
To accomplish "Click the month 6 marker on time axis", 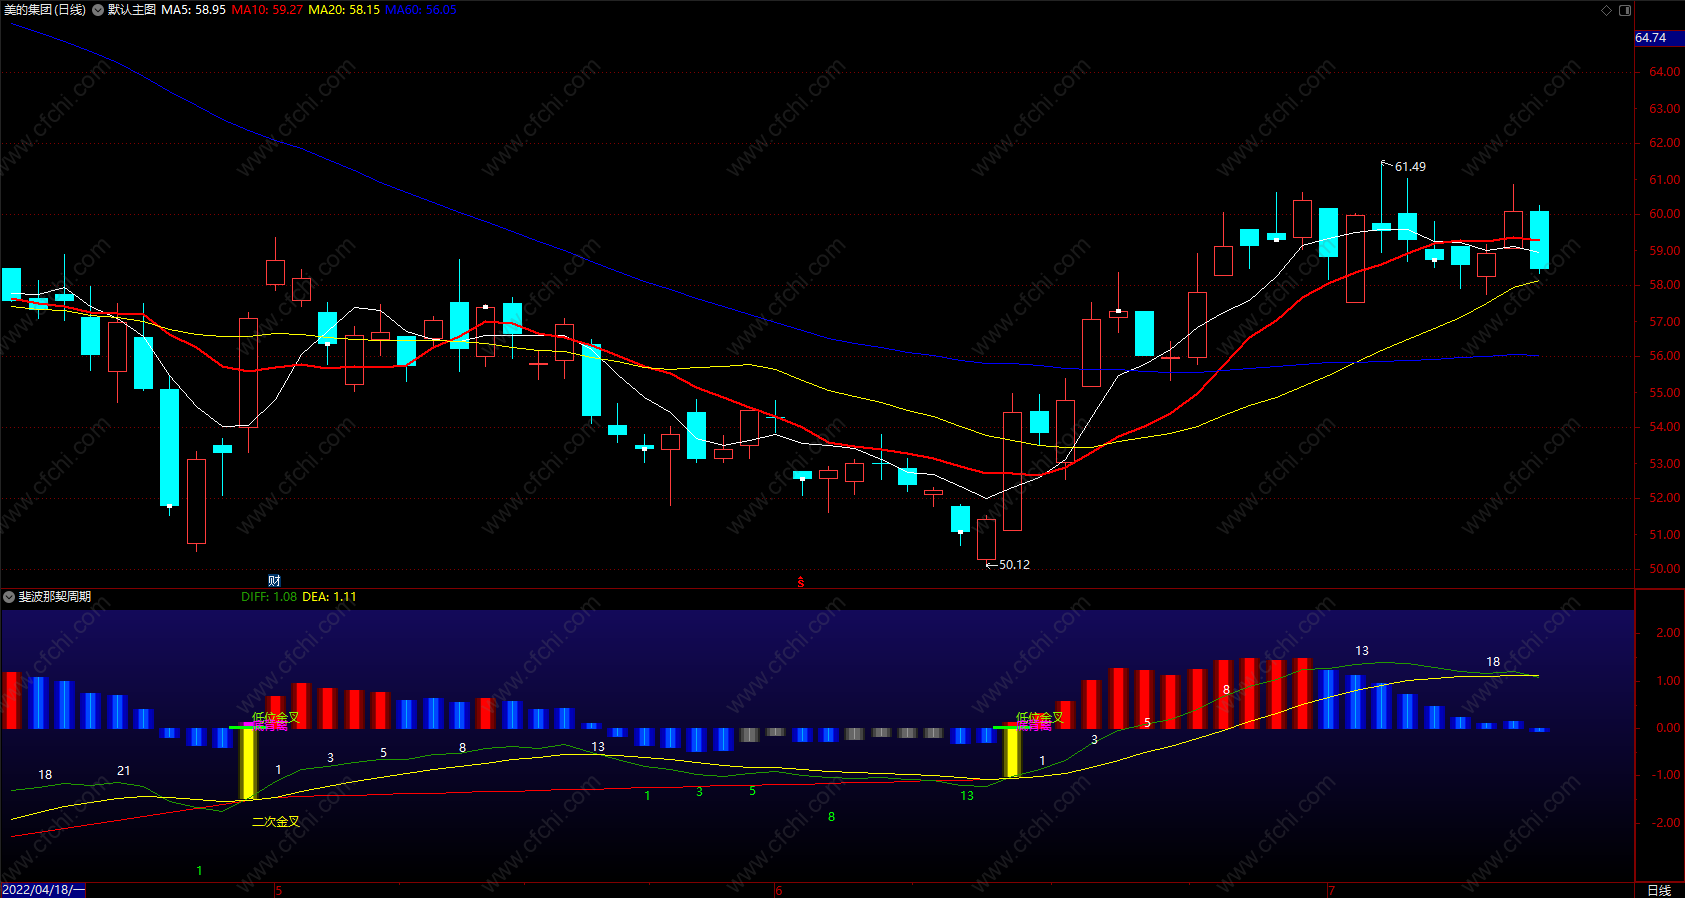I will coord(779,890).
